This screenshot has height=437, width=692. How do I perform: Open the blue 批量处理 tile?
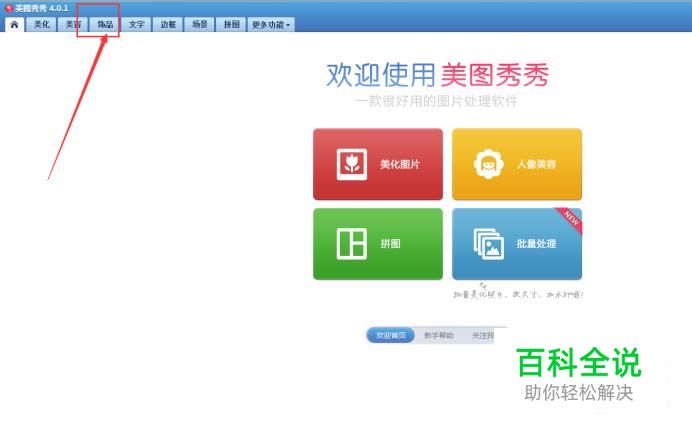click(x=517, y=244)
